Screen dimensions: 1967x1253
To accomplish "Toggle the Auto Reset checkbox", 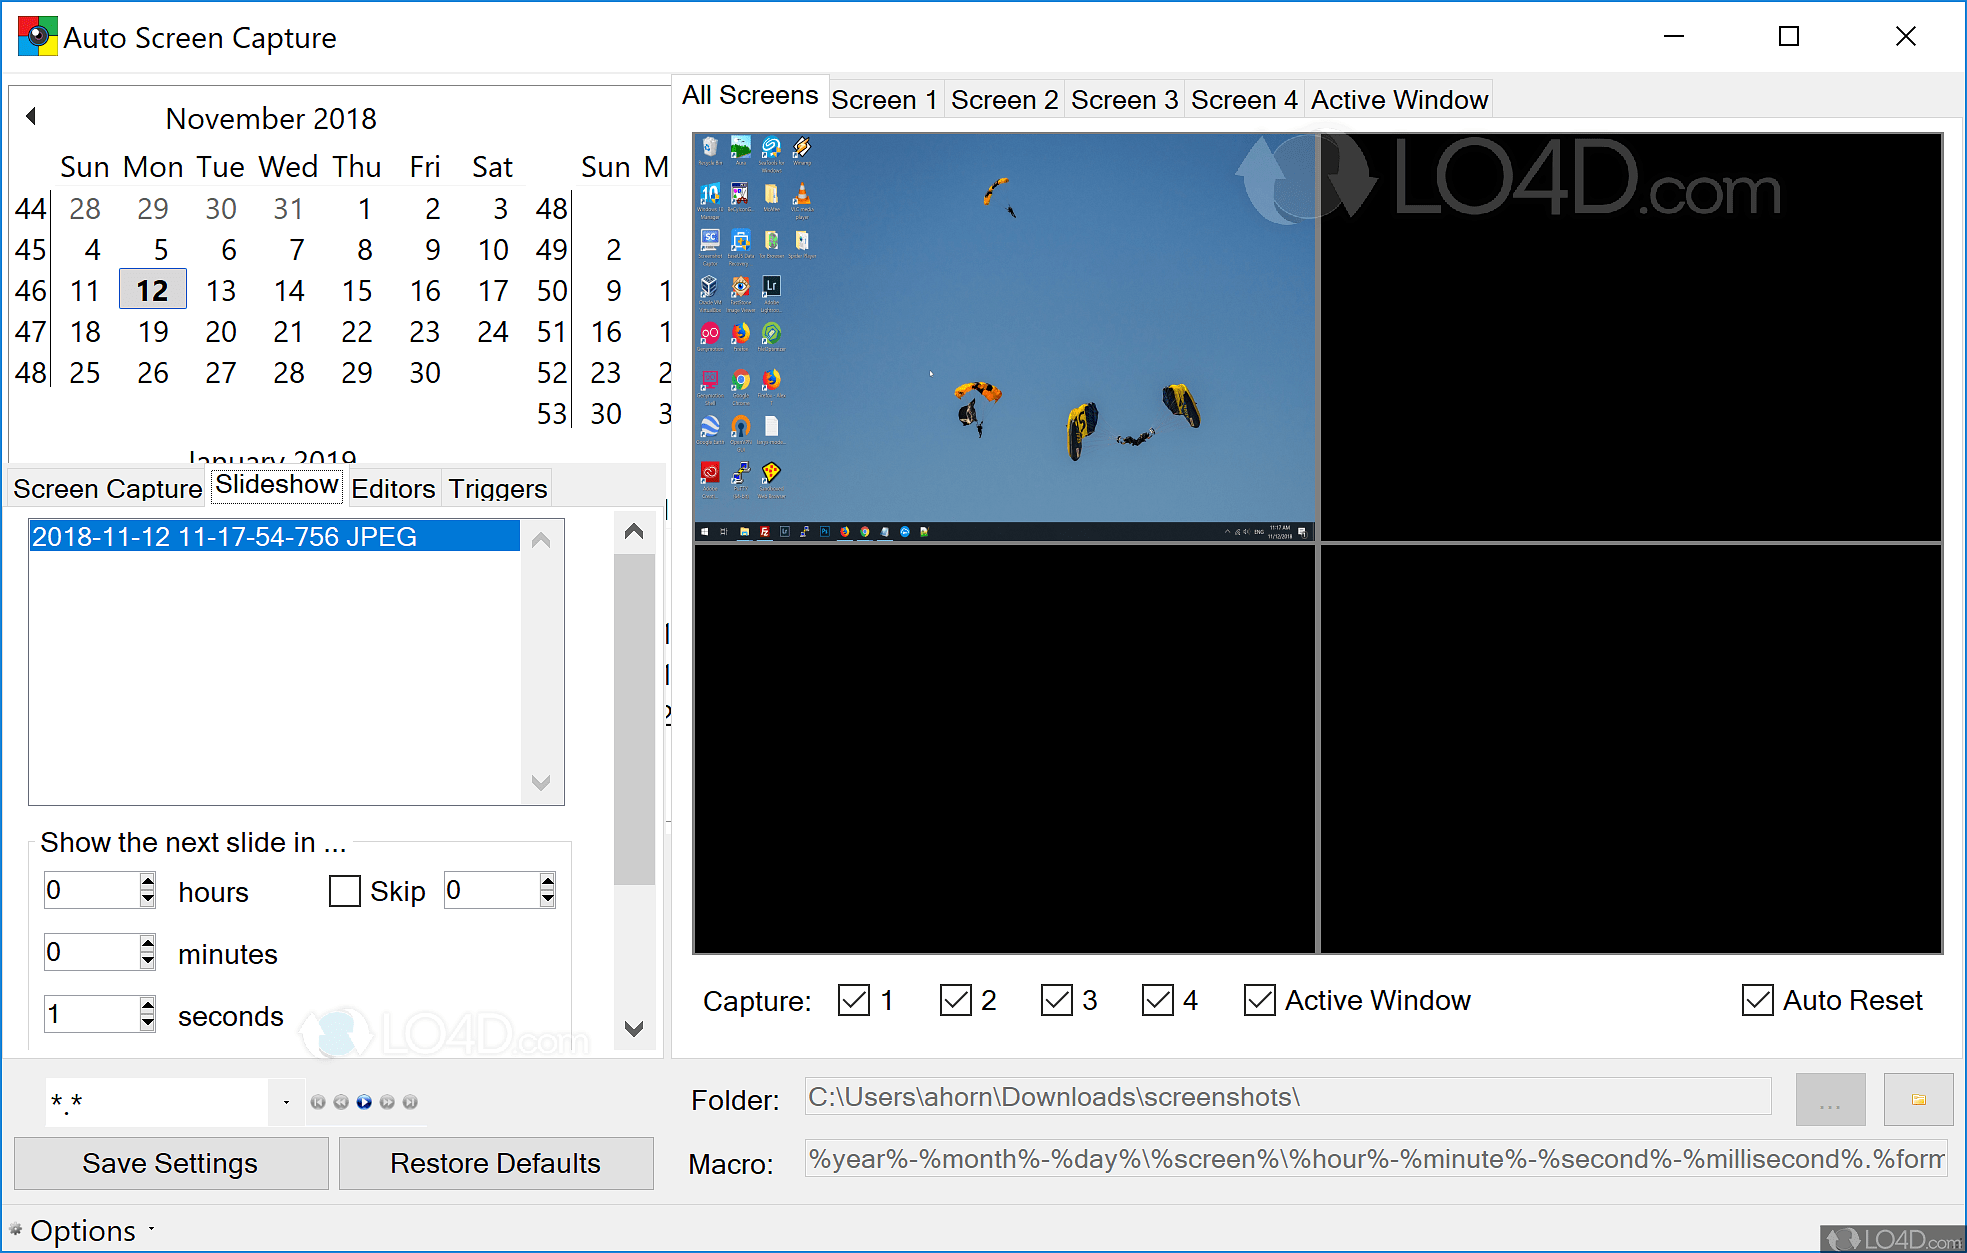I will (x=1757, y=1000).
